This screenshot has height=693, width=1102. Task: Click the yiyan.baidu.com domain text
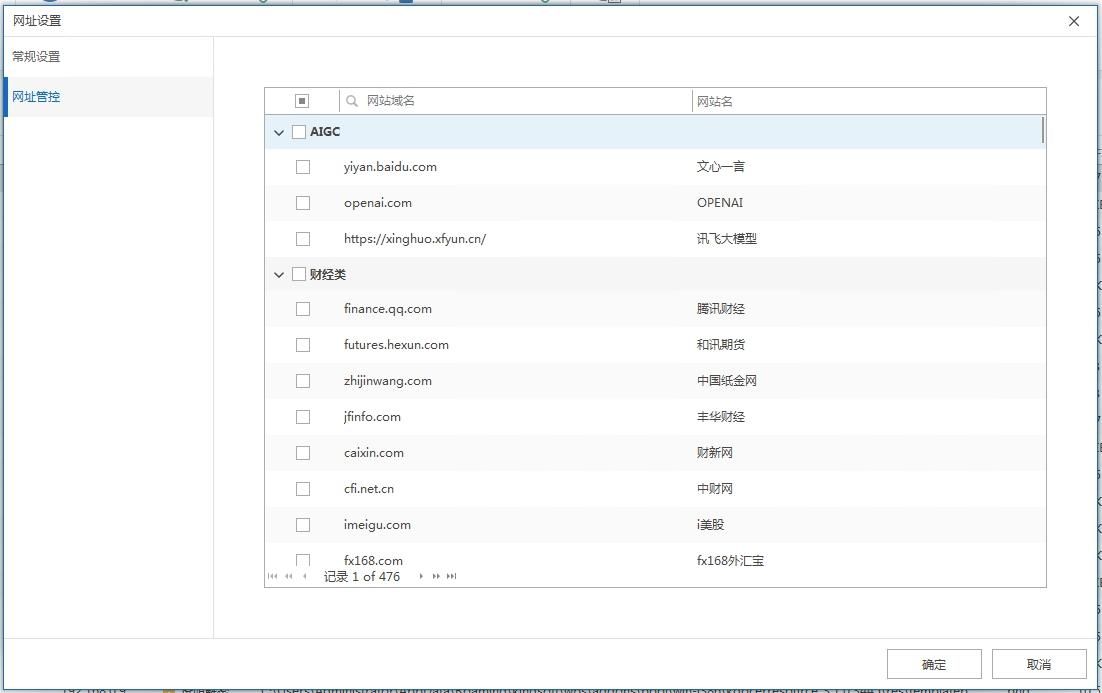tap(390, 167)
